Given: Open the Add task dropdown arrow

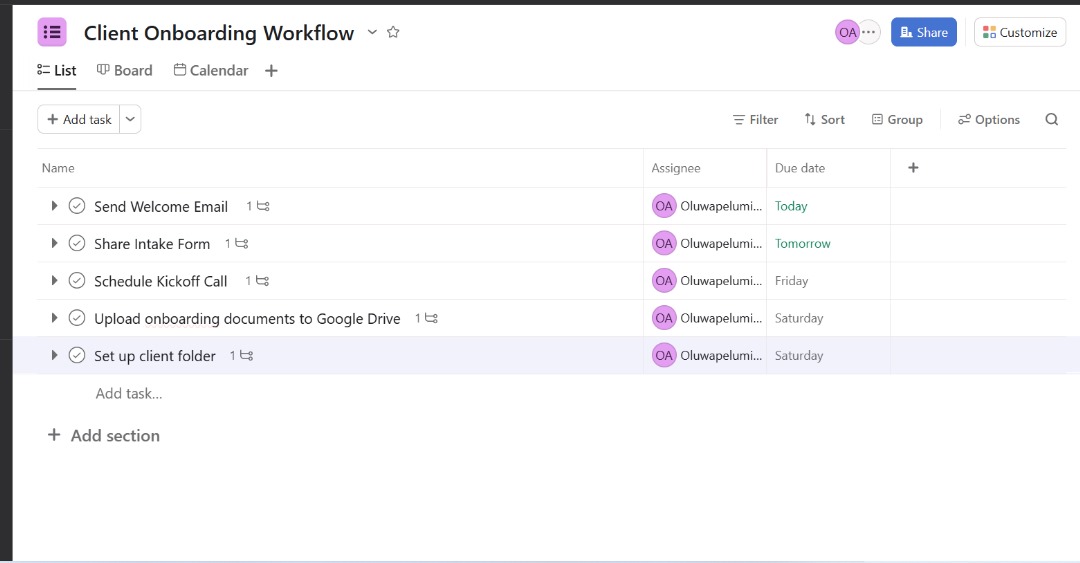Looking at the screenshot, I should tap(130, 119).
